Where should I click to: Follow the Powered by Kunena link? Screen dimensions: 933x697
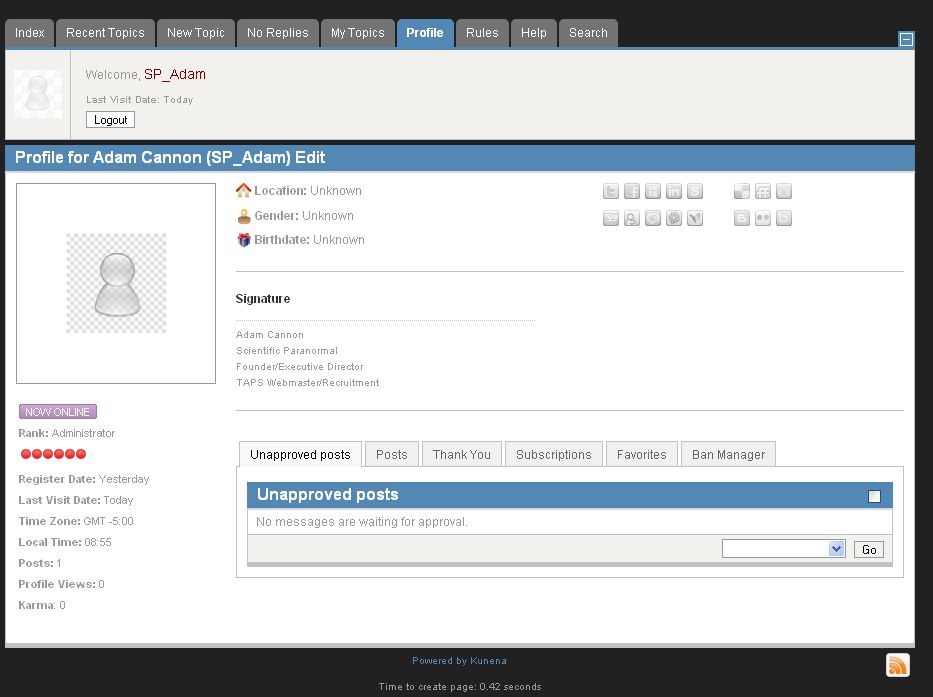click(459, 661)
